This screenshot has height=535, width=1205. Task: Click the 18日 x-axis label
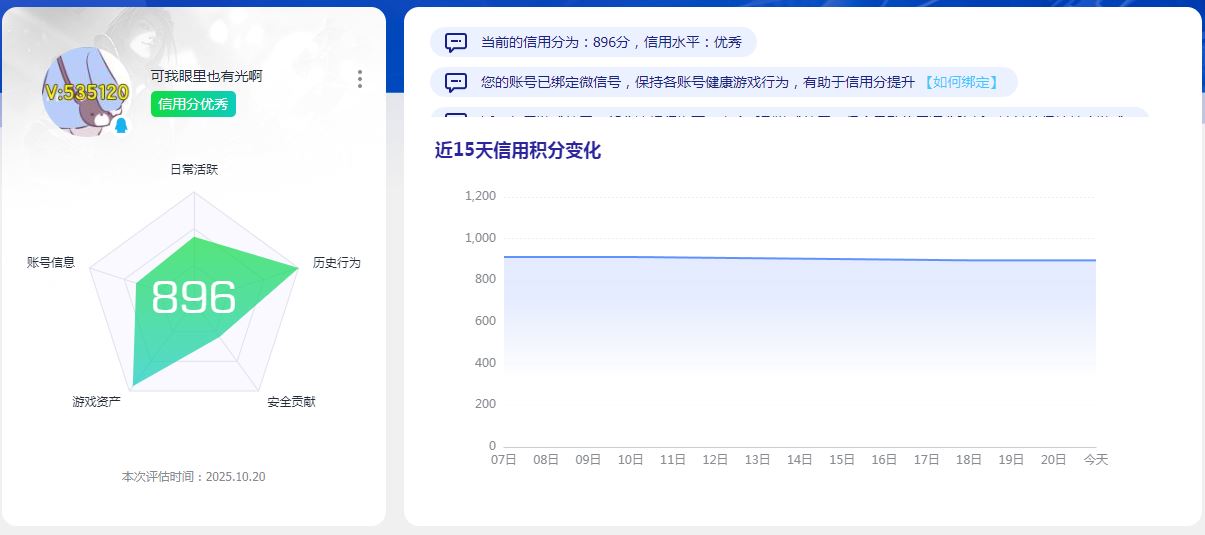point(969,459)
